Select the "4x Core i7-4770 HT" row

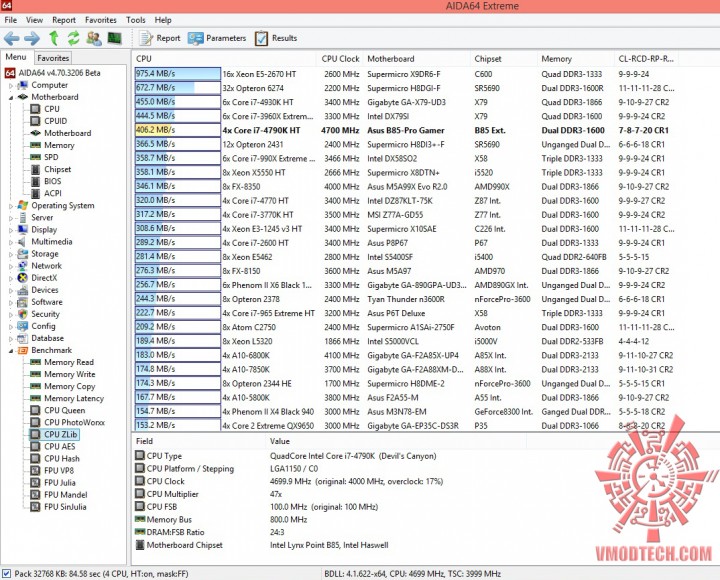click(x=404, y=201)
